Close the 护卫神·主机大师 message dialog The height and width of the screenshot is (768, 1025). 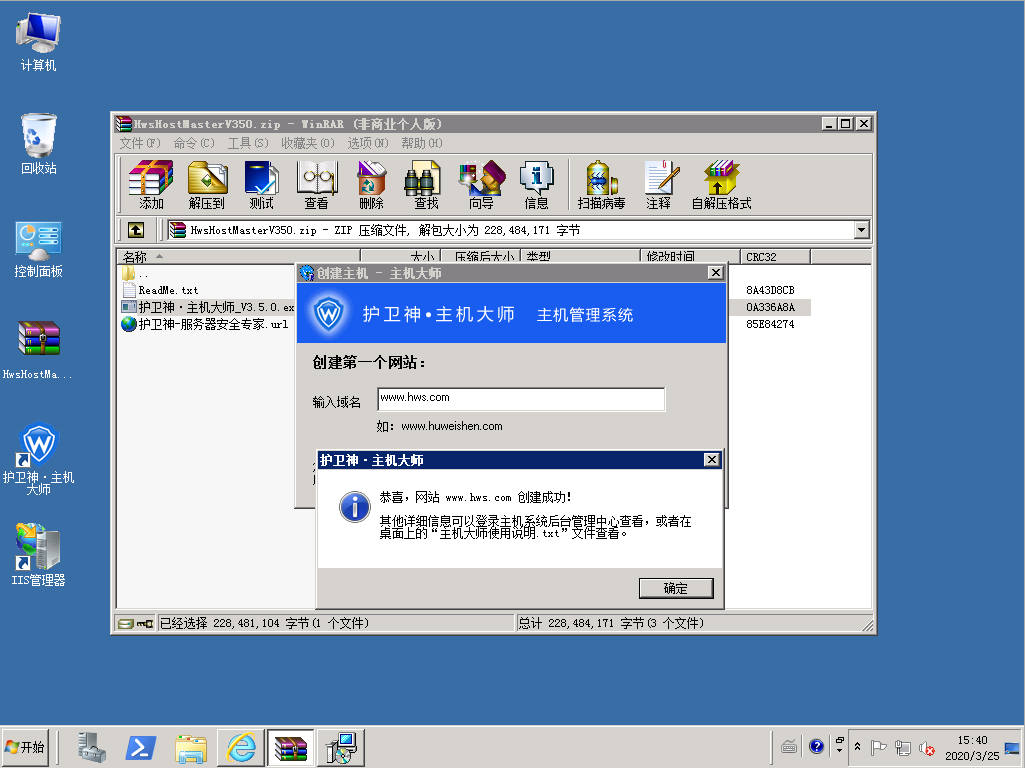pyautogui.click(x=711, y=460)
